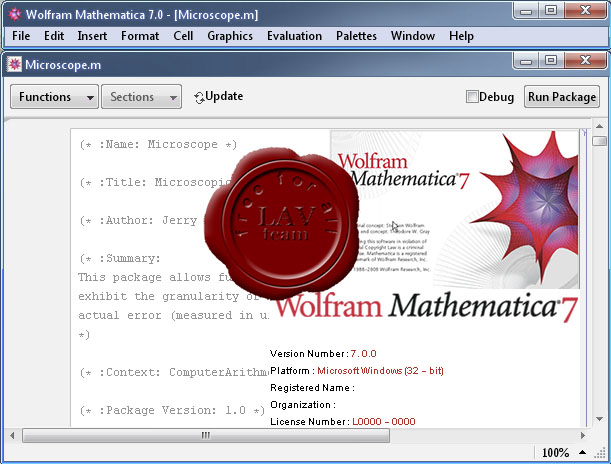The height and width of the screenshot is (464, 611).
Task: Click the Update refresh icon
Action: click(x=199, y=98)
